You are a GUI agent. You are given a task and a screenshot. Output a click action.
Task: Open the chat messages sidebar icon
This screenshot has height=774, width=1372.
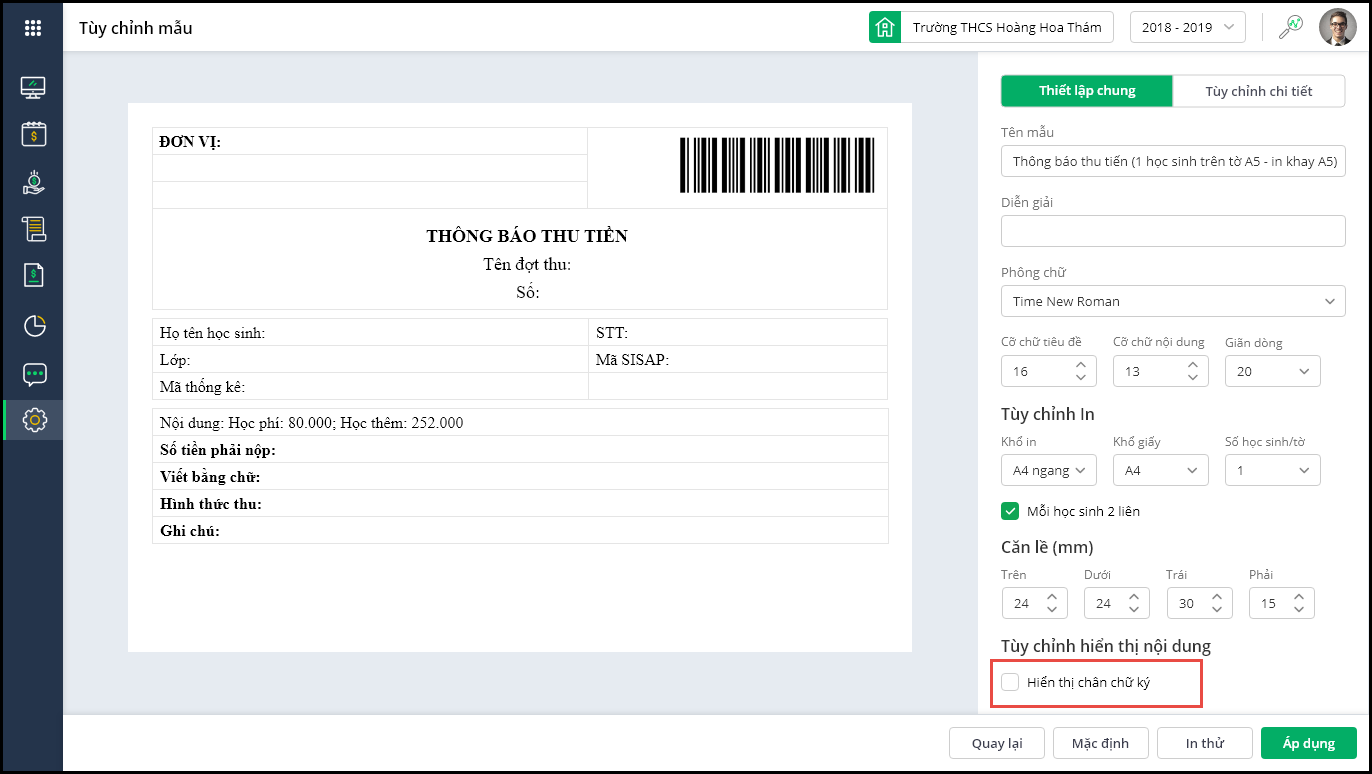(x=34, y=374)
